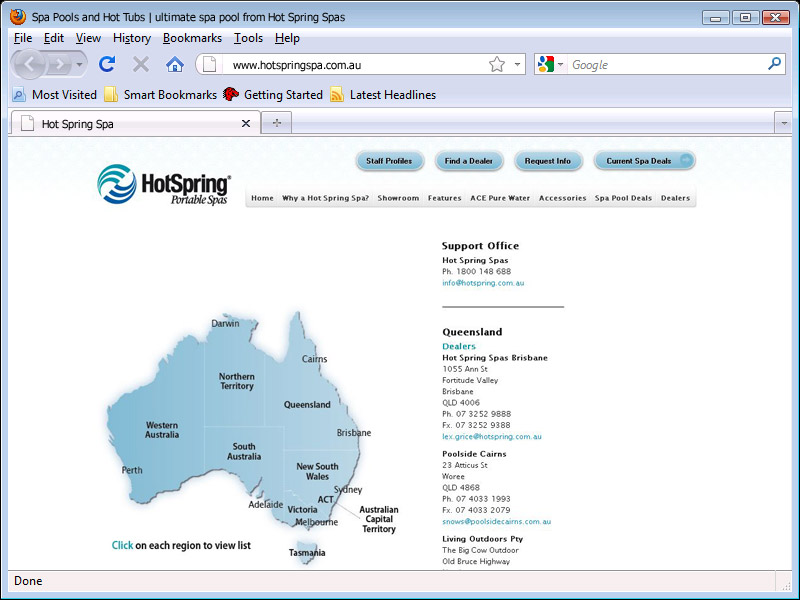Click the search magnifier icon

point(774,64)
